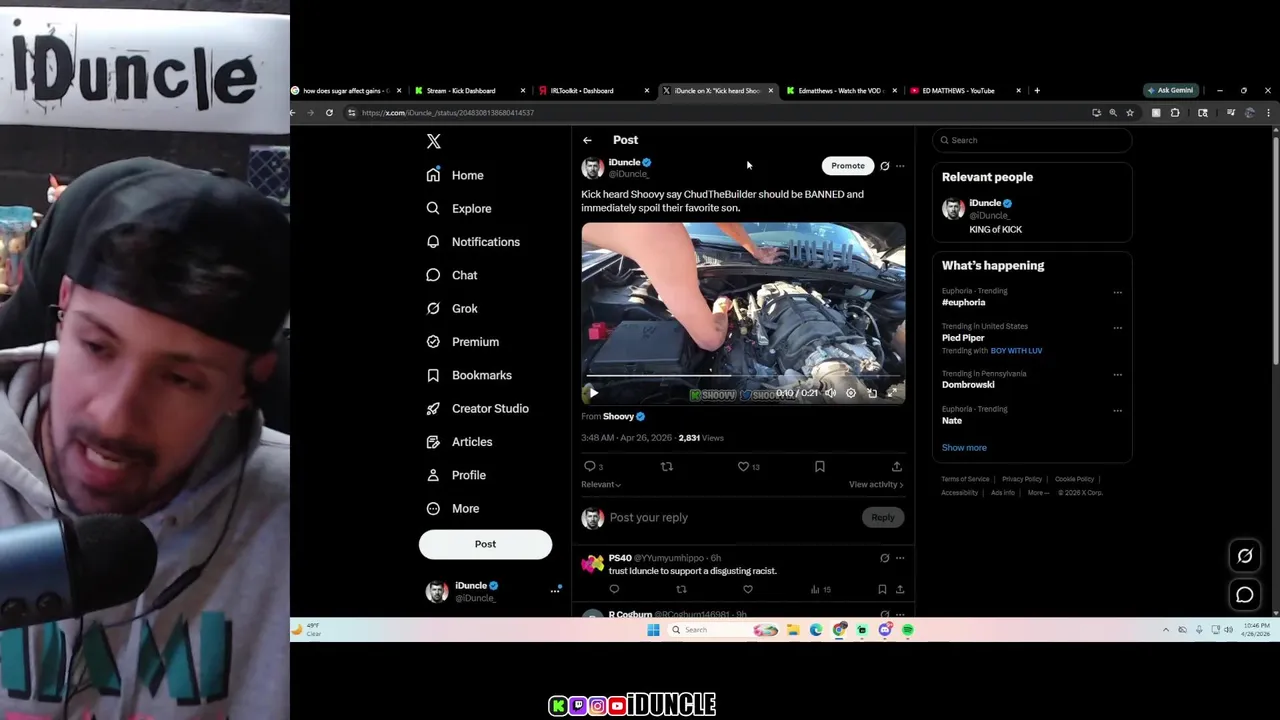Click the white Post button
Viewport: 1280px width, 720px height.
coord(485,544)
